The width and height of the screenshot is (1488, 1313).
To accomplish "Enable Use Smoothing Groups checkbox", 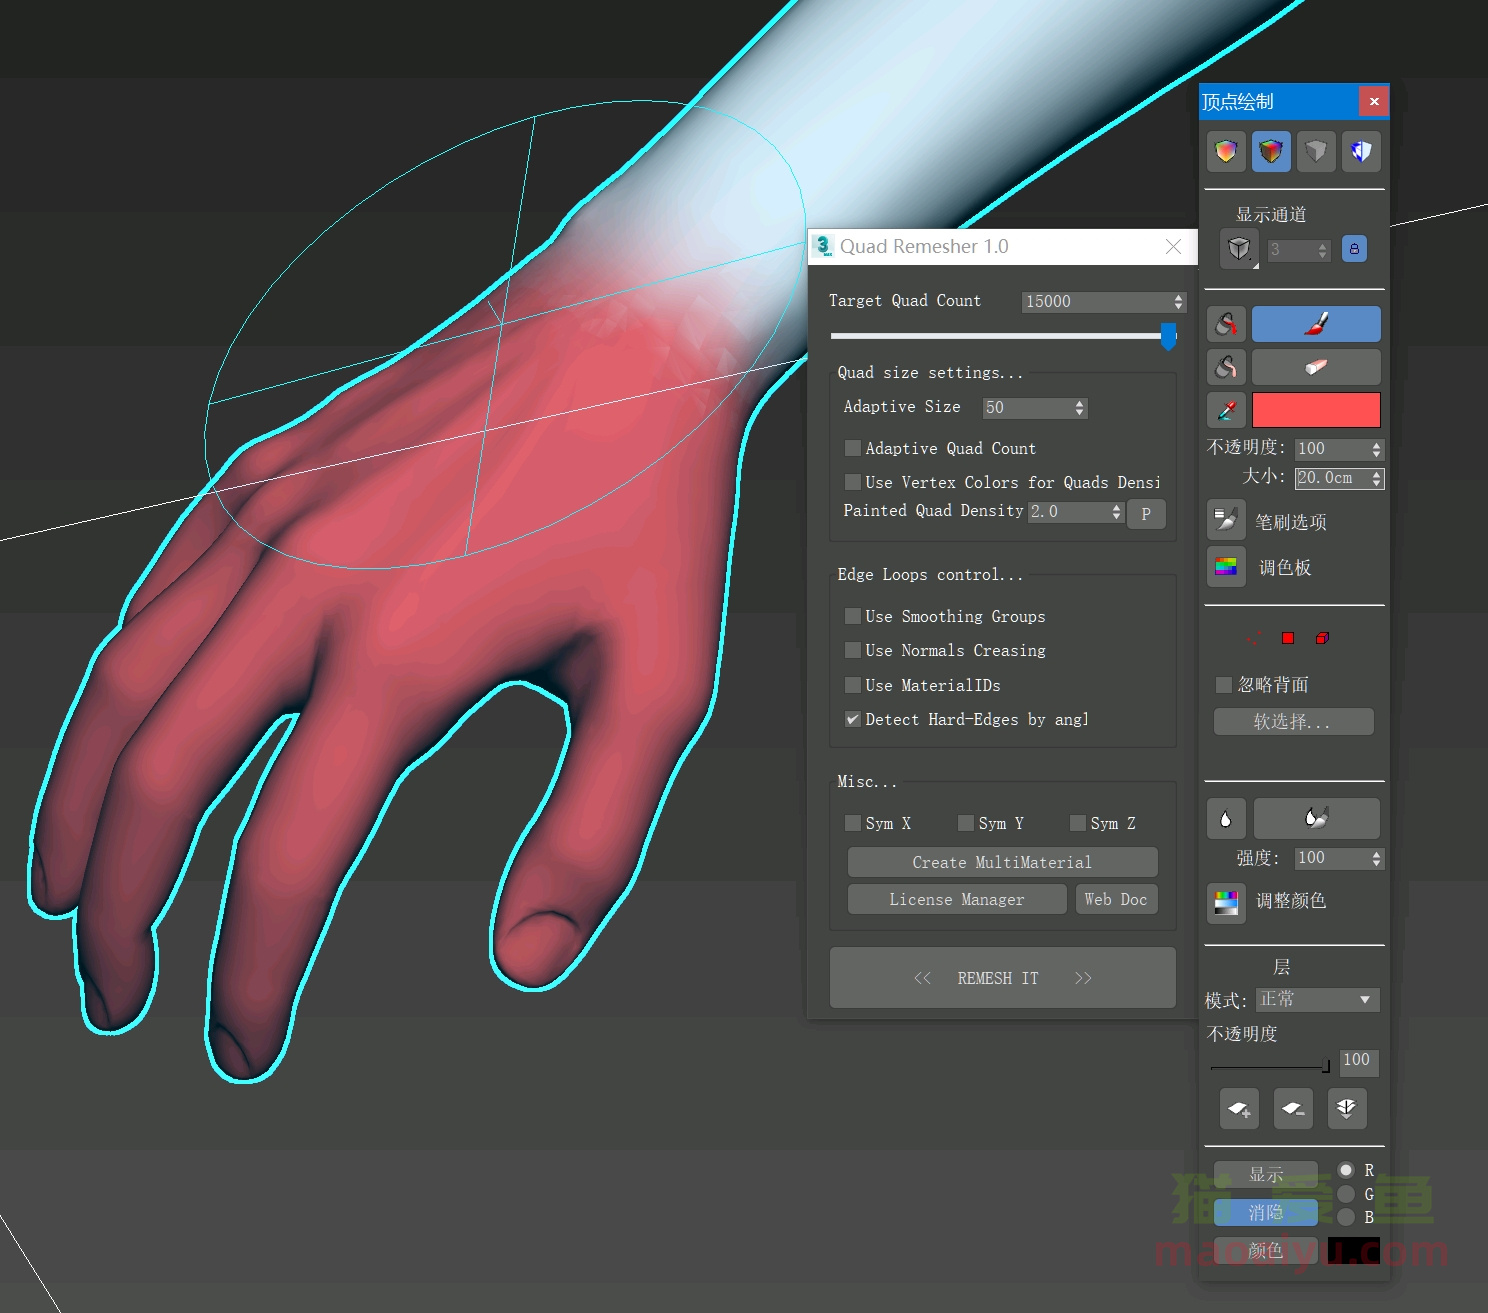I will [853, 616].
